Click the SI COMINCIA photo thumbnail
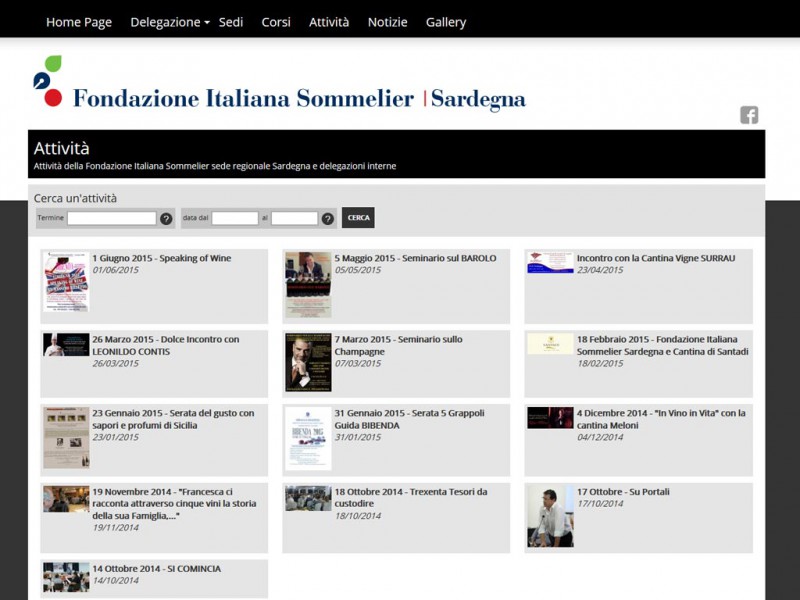This screenshot has width=800, height=600. click(x=66, y=577)
